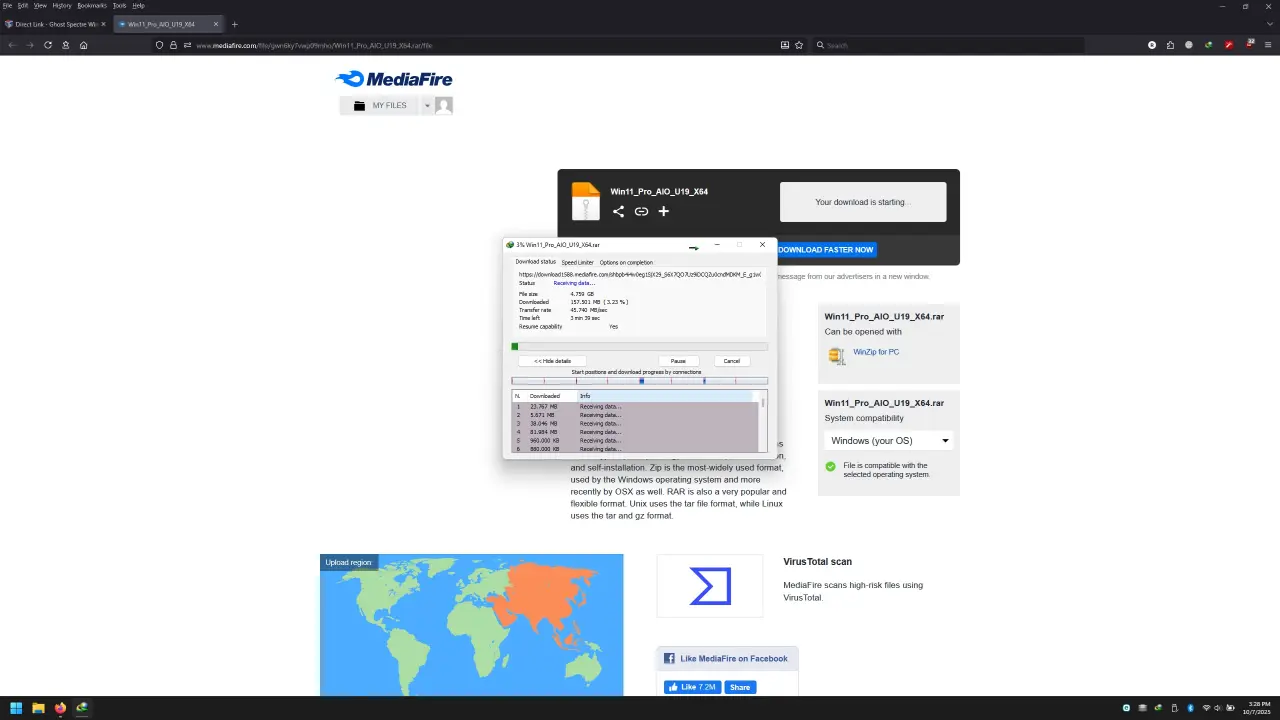Click the connections progress segment bar

[x=639, y=380]
